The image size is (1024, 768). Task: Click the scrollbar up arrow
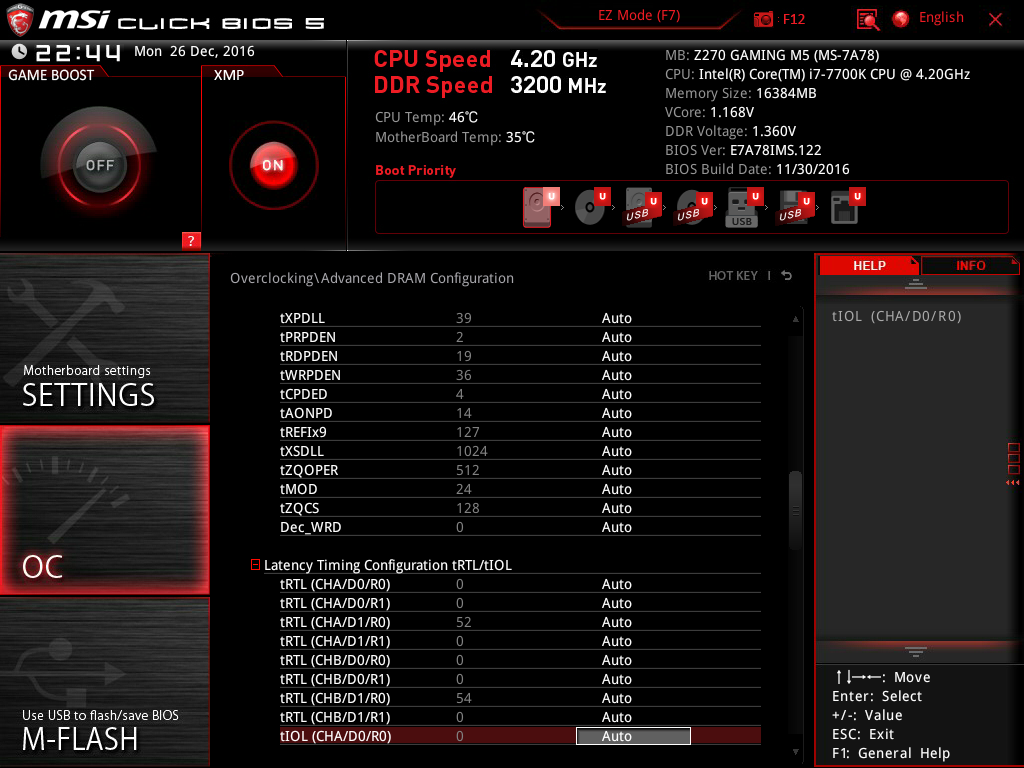coord(795,319)
